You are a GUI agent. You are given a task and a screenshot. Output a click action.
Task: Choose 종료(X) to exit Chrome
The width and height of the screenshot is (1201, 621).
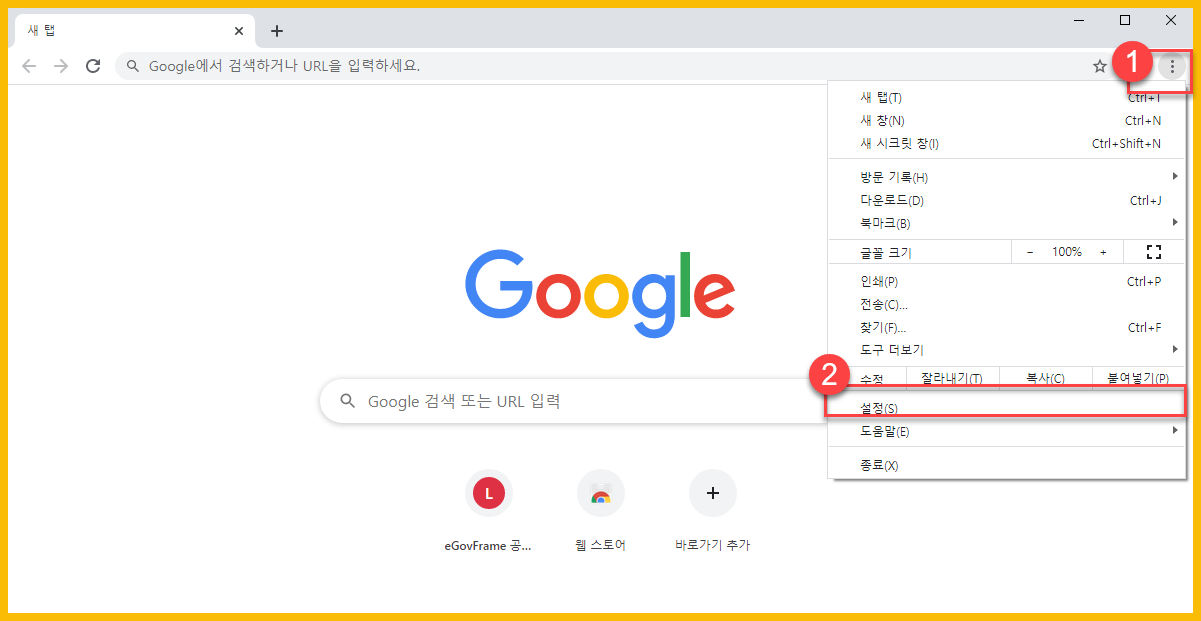coord(1007,465)
